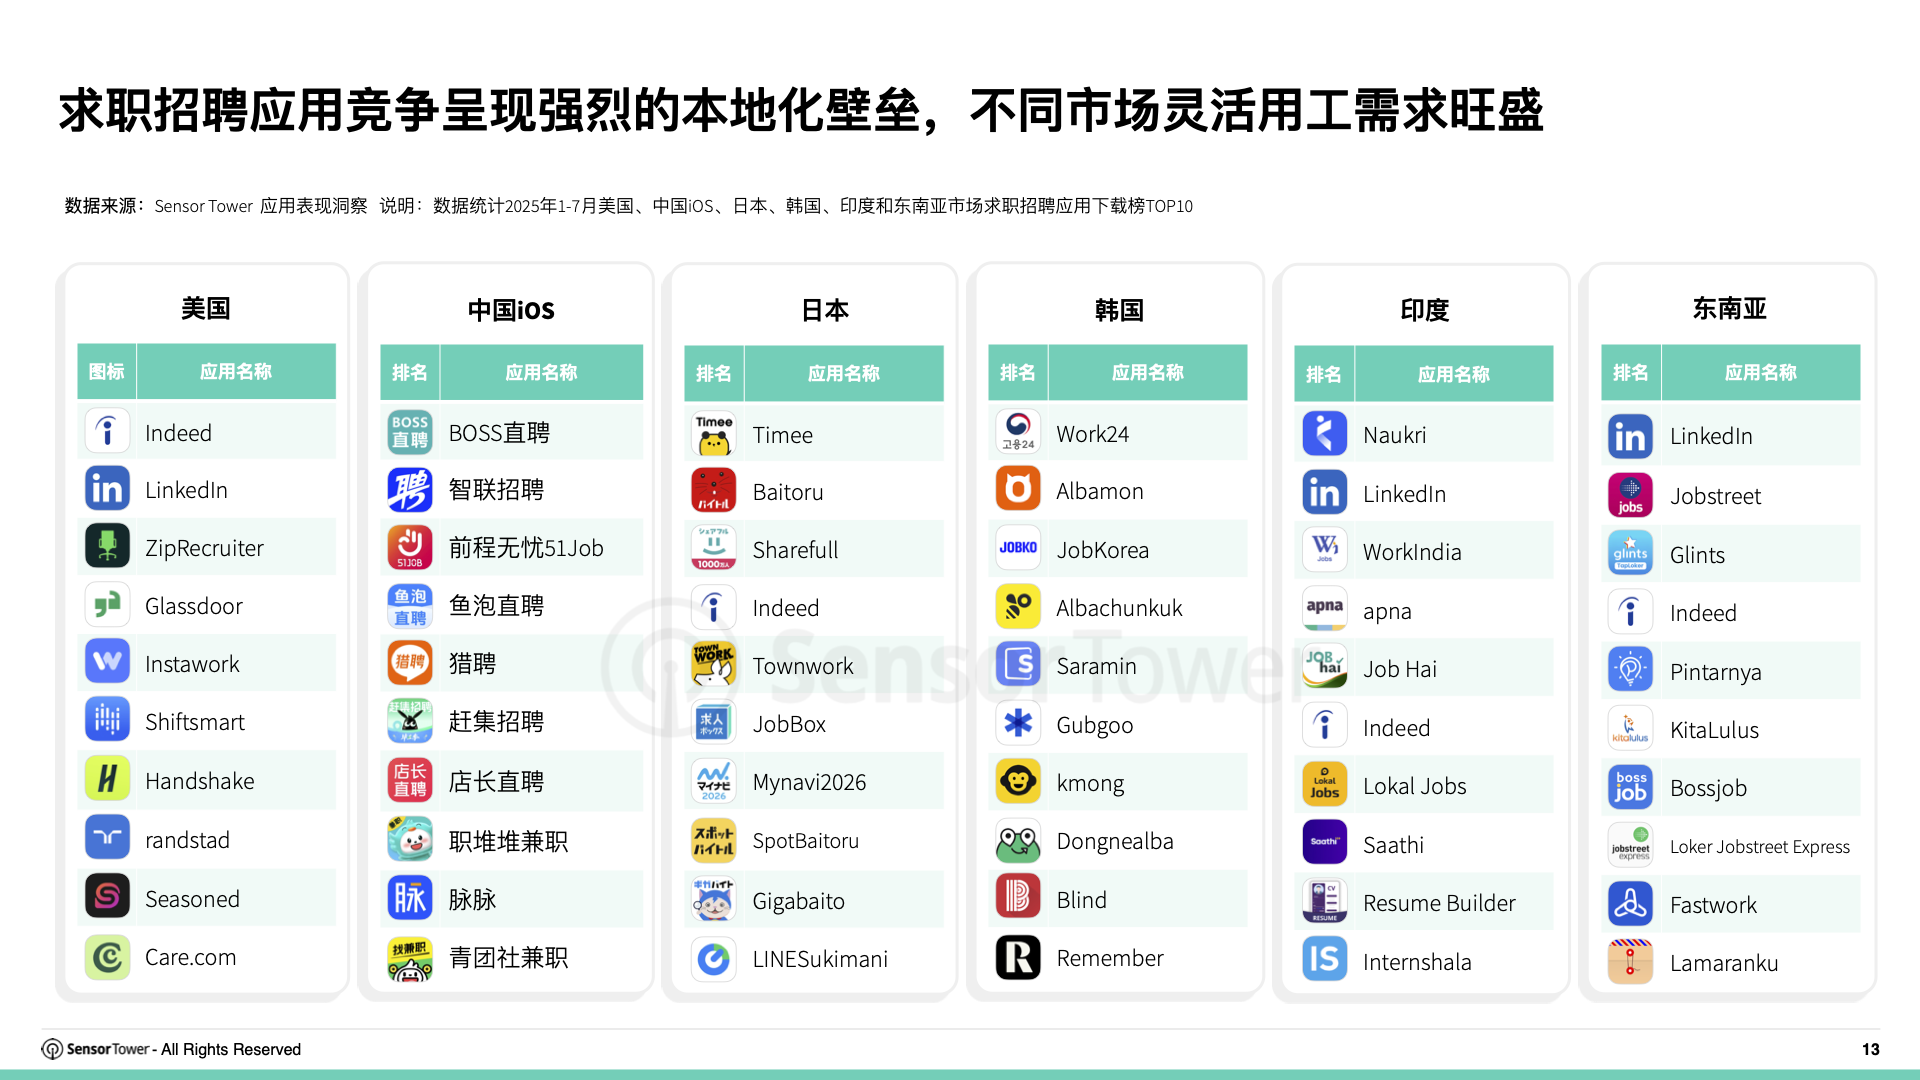Click the Fastwork app icon
Screen dimensions: 1920x1080
point(1630,904)
